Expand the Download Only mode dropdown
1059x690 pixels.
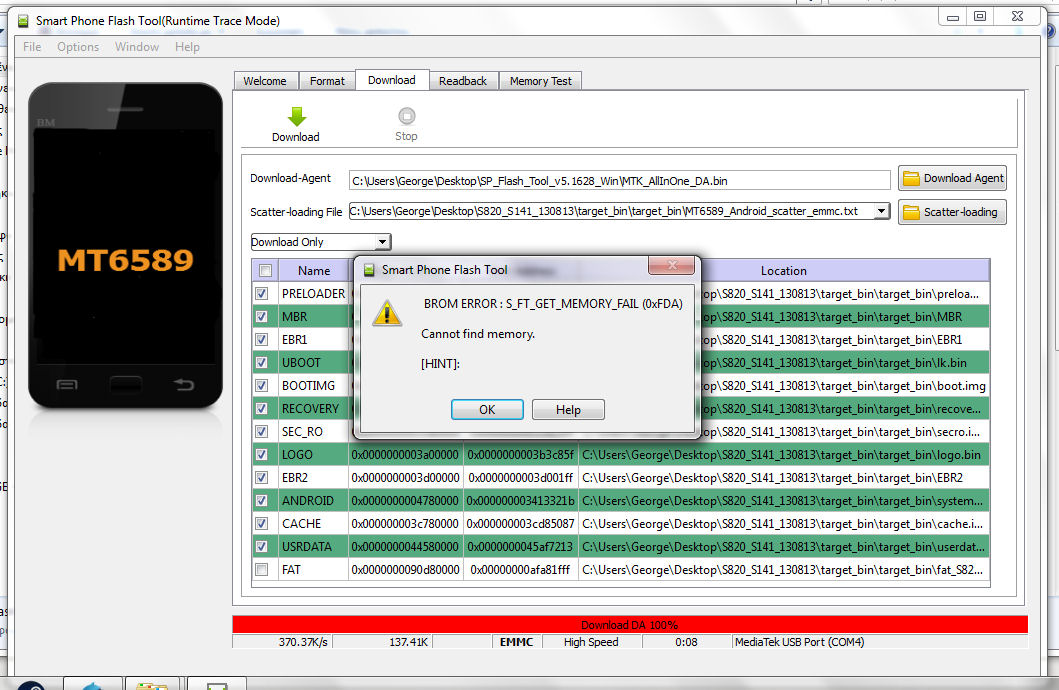pos(382,242)
